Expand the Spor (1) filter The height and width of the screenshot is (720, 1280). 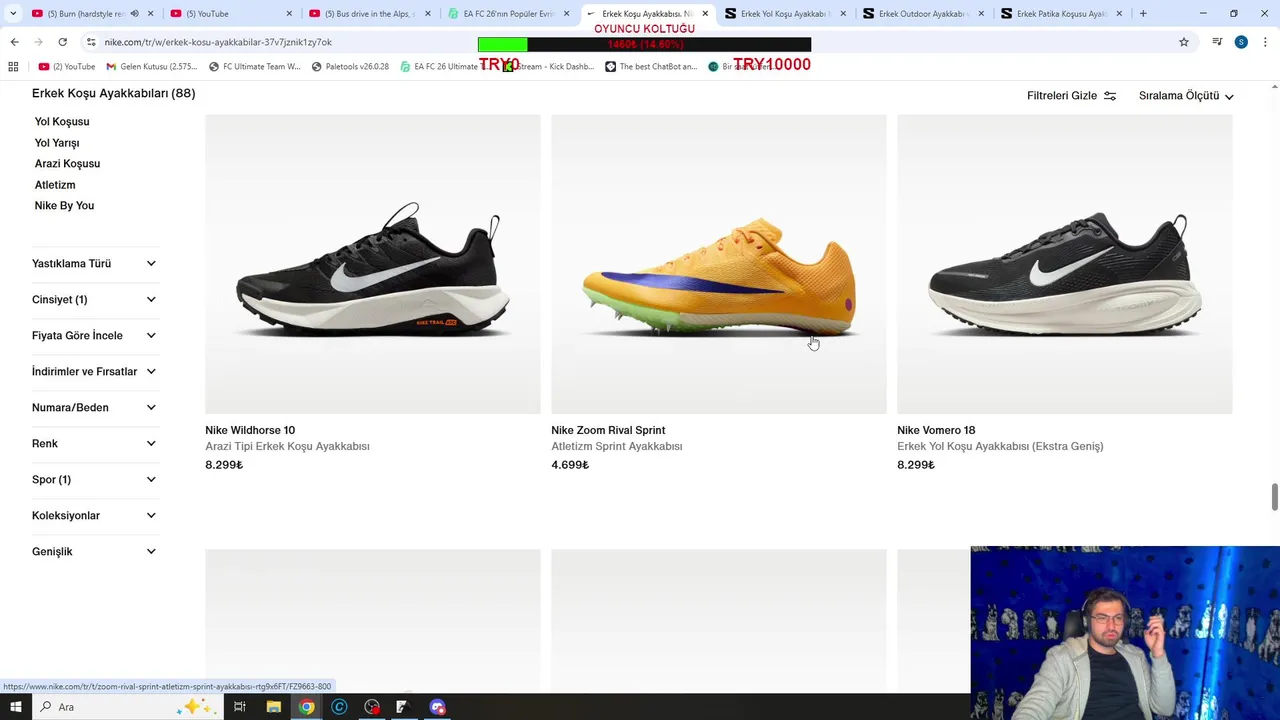94,480
